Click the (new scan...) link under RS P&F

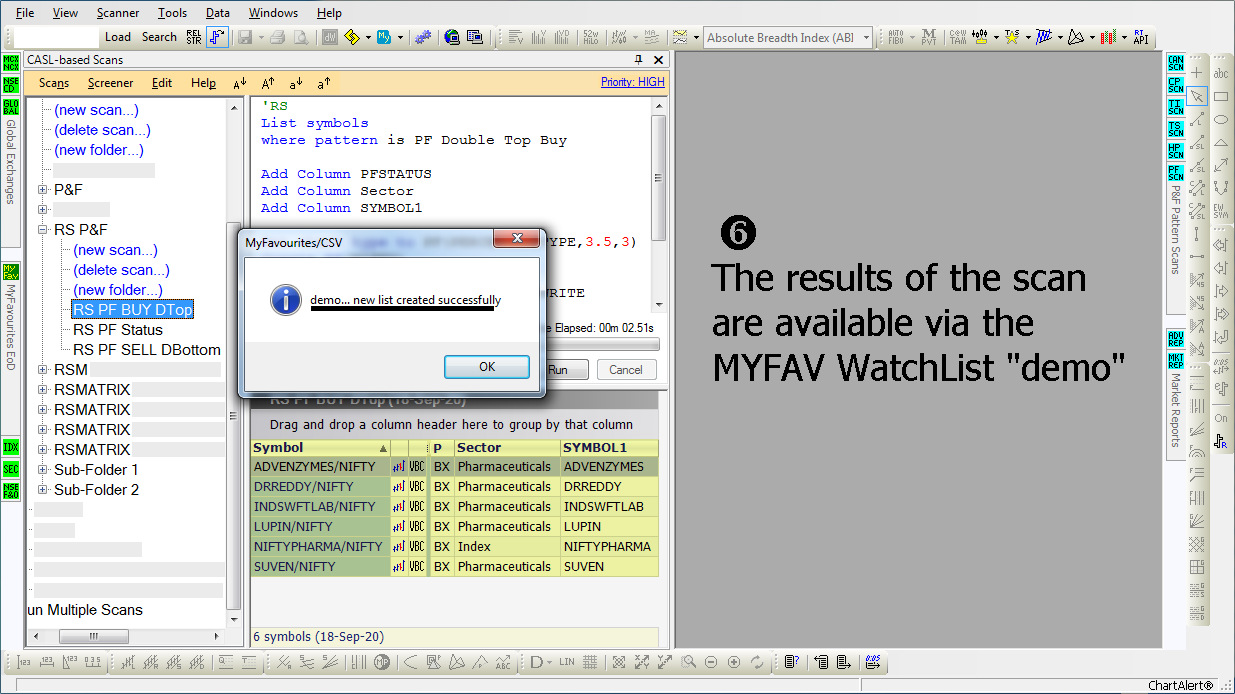[x=115, y=250]
